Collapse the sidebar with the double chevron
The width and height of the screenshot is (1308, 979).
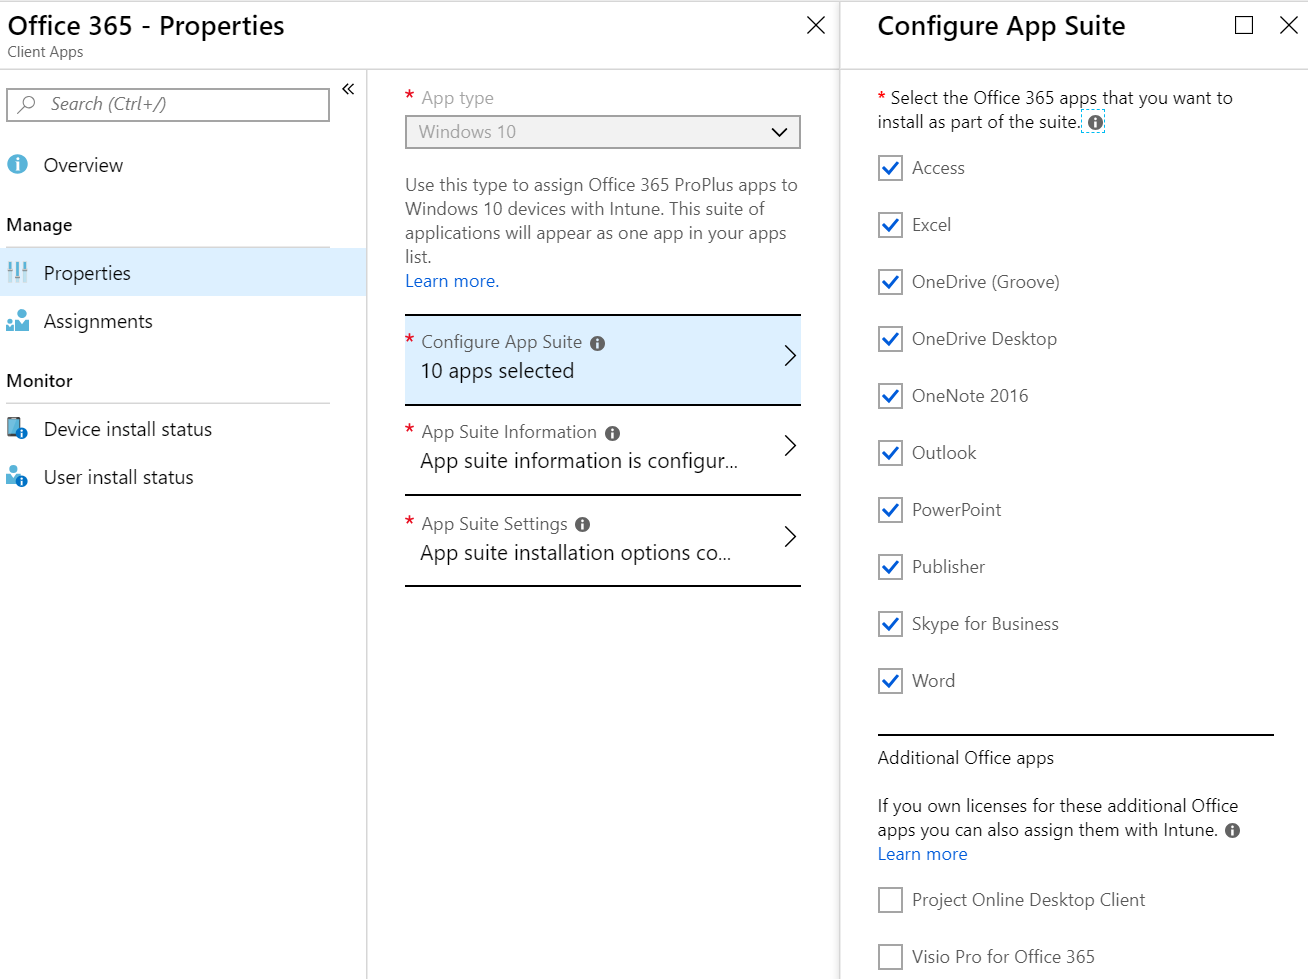pyautogui.click(x=347, y=88)
